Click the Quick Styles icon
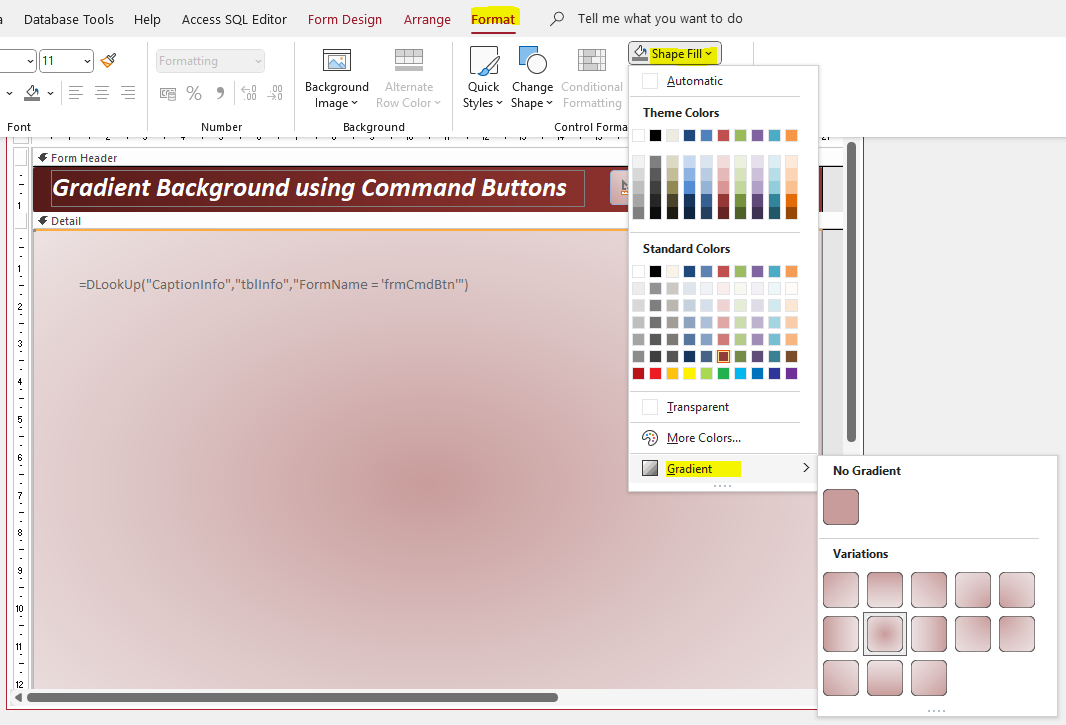This screenshot has width=1066, height=725. point(483,61)
